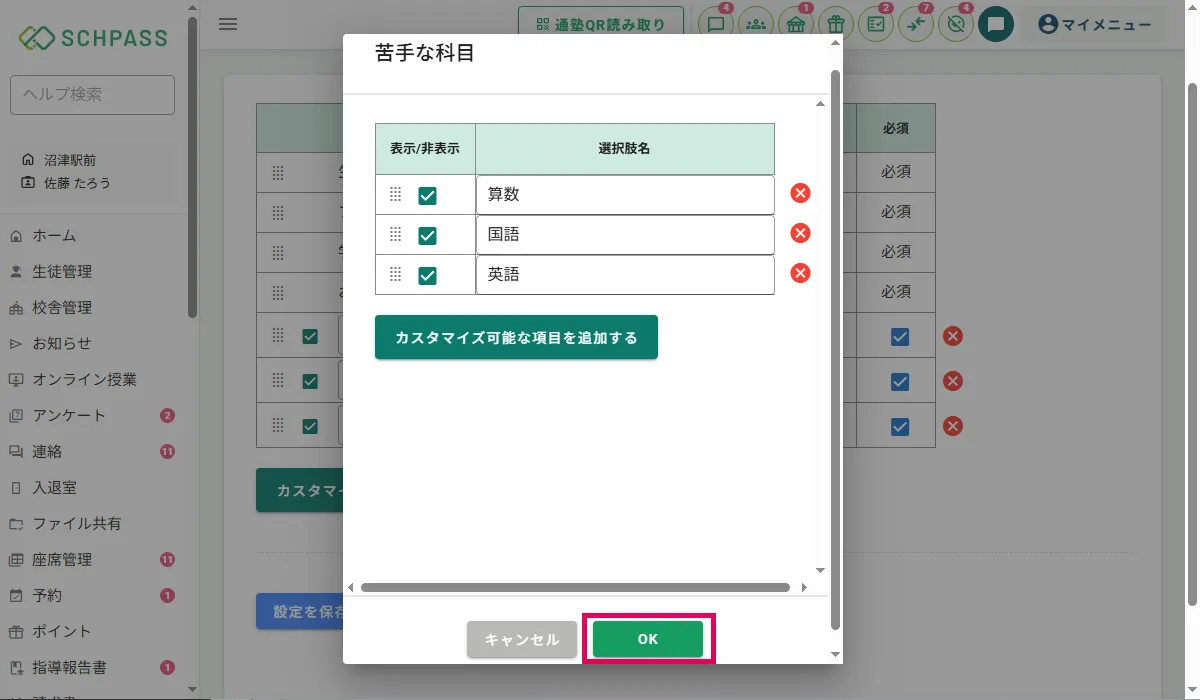Go to アンケート in the sidebar

tap(69, 416)
